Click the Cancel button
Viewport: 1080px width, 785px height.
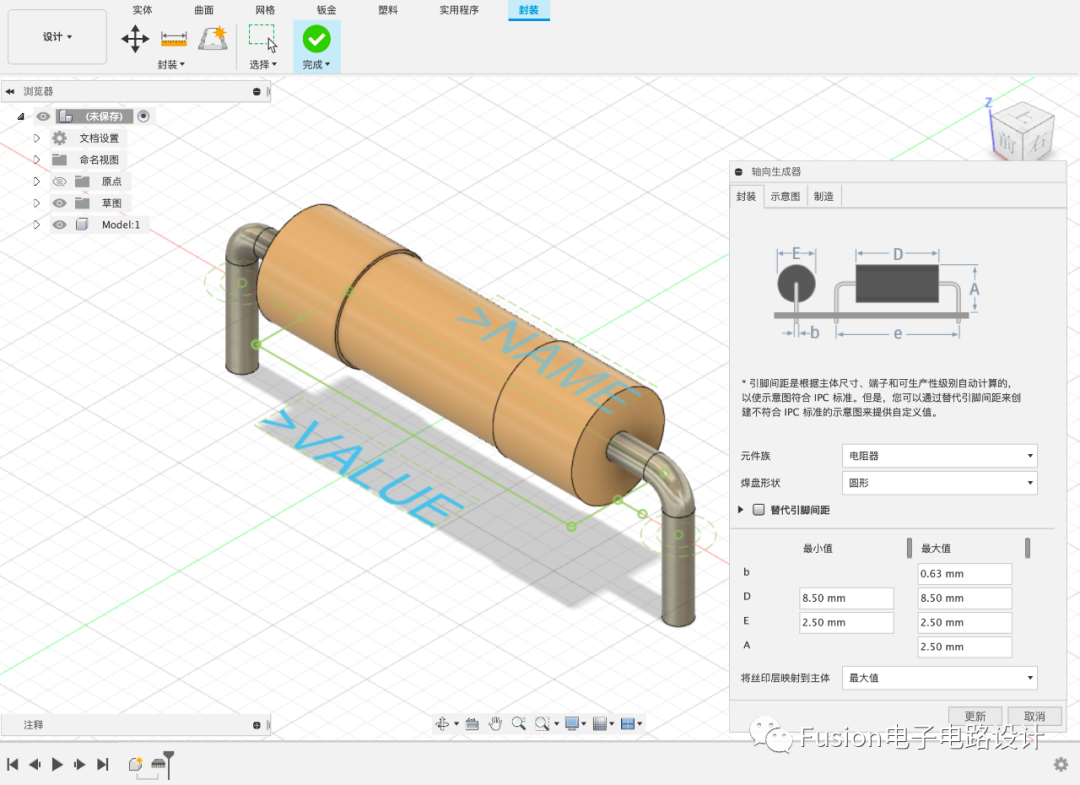pos(1034,716)
